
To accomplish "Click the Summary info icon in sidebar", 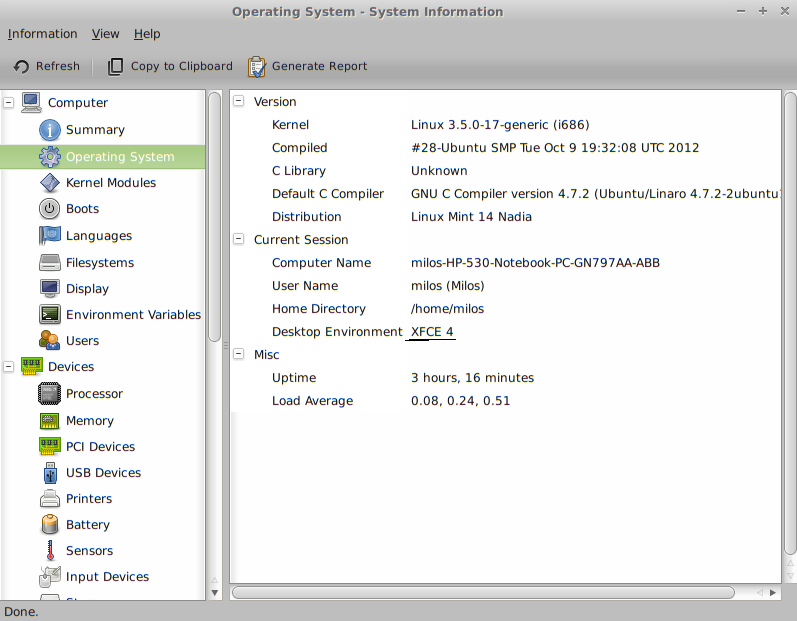I will (50, 130).
